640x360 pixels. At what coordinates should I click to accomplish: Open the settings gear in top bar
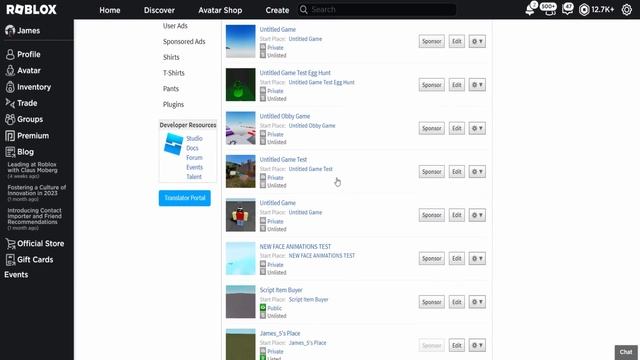point(627,9)
